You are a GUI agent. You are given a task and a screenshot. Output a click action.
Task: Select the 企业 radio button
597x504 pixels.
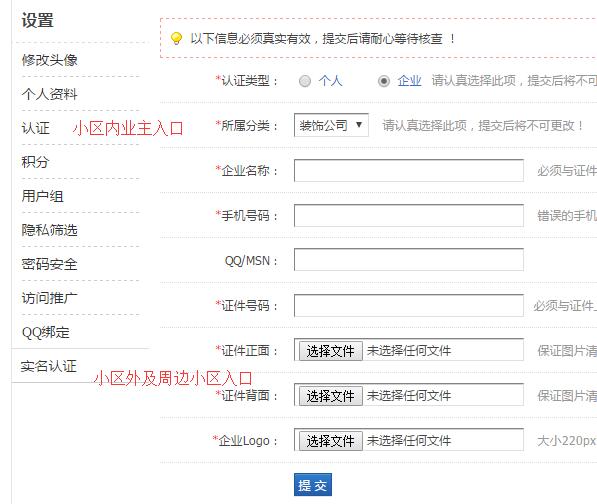[384, 81]
